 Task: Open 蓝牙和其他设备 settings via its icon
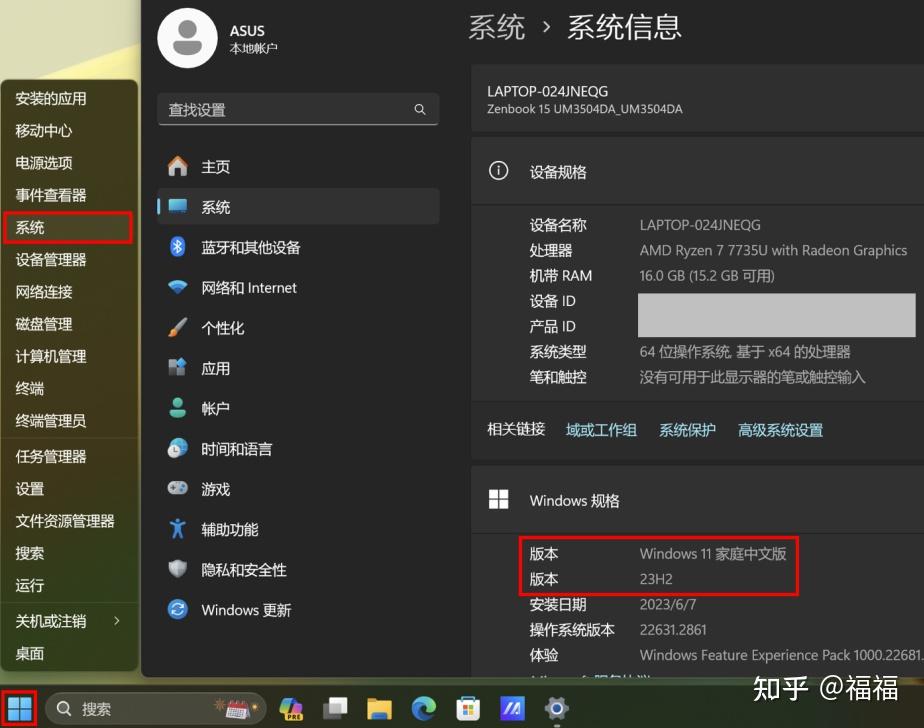pos(178,247)
